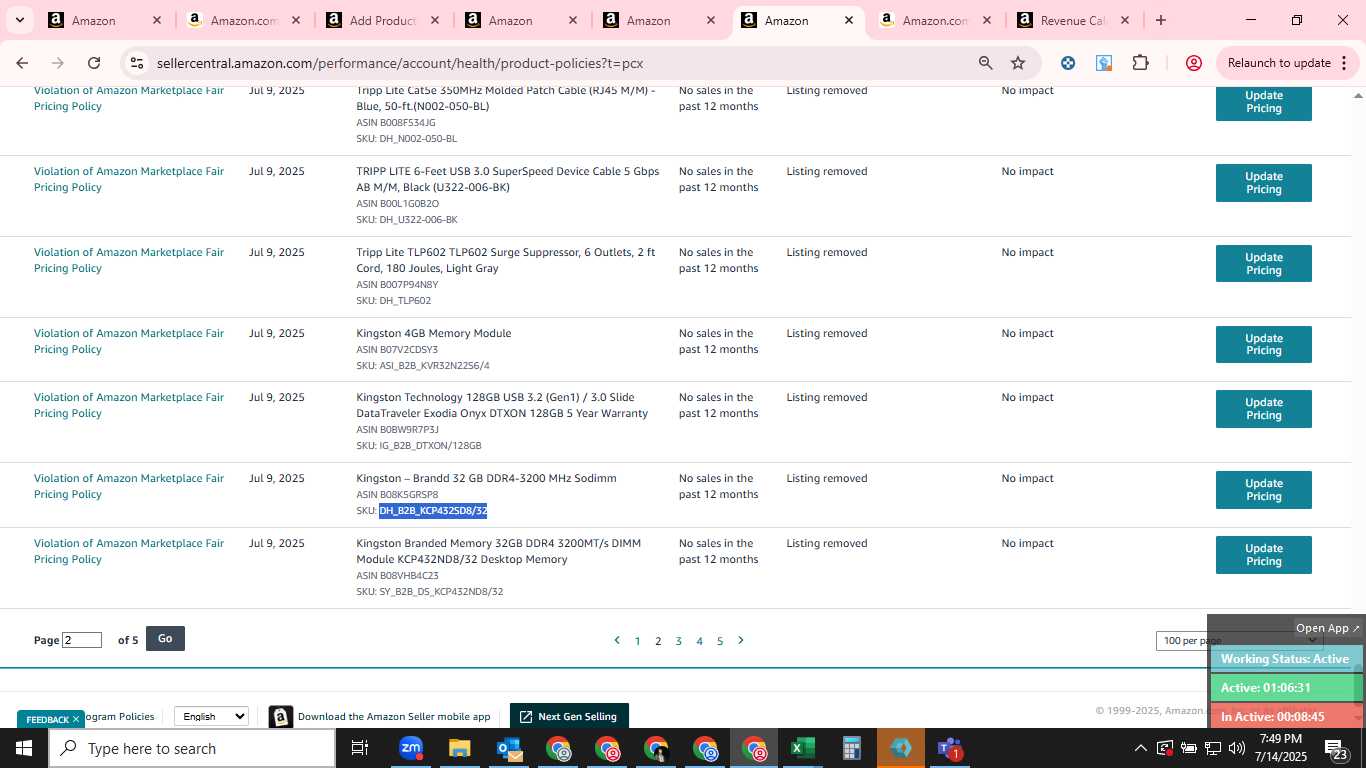
Task: Open the Windows notification center
Action: pos(1335,748)
